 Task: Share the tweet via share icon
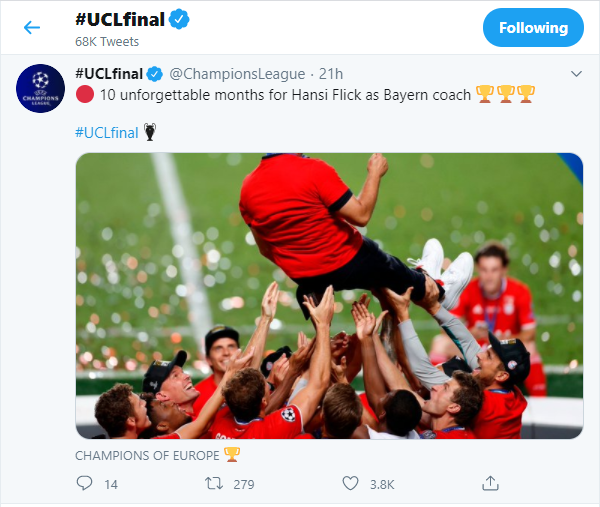coord(490,483)
